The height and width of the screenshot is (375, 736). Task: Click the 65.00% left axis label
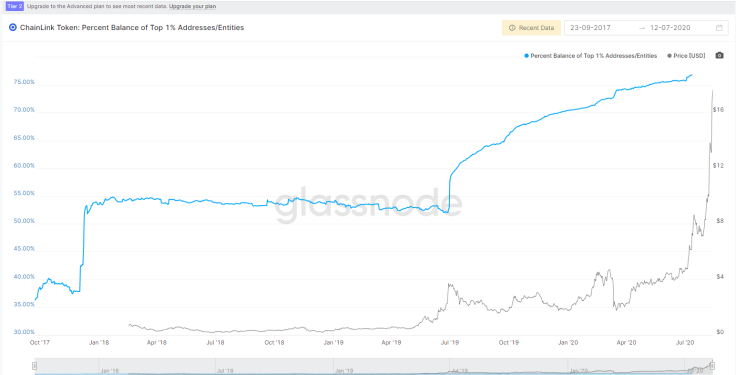tap(24, 138)
